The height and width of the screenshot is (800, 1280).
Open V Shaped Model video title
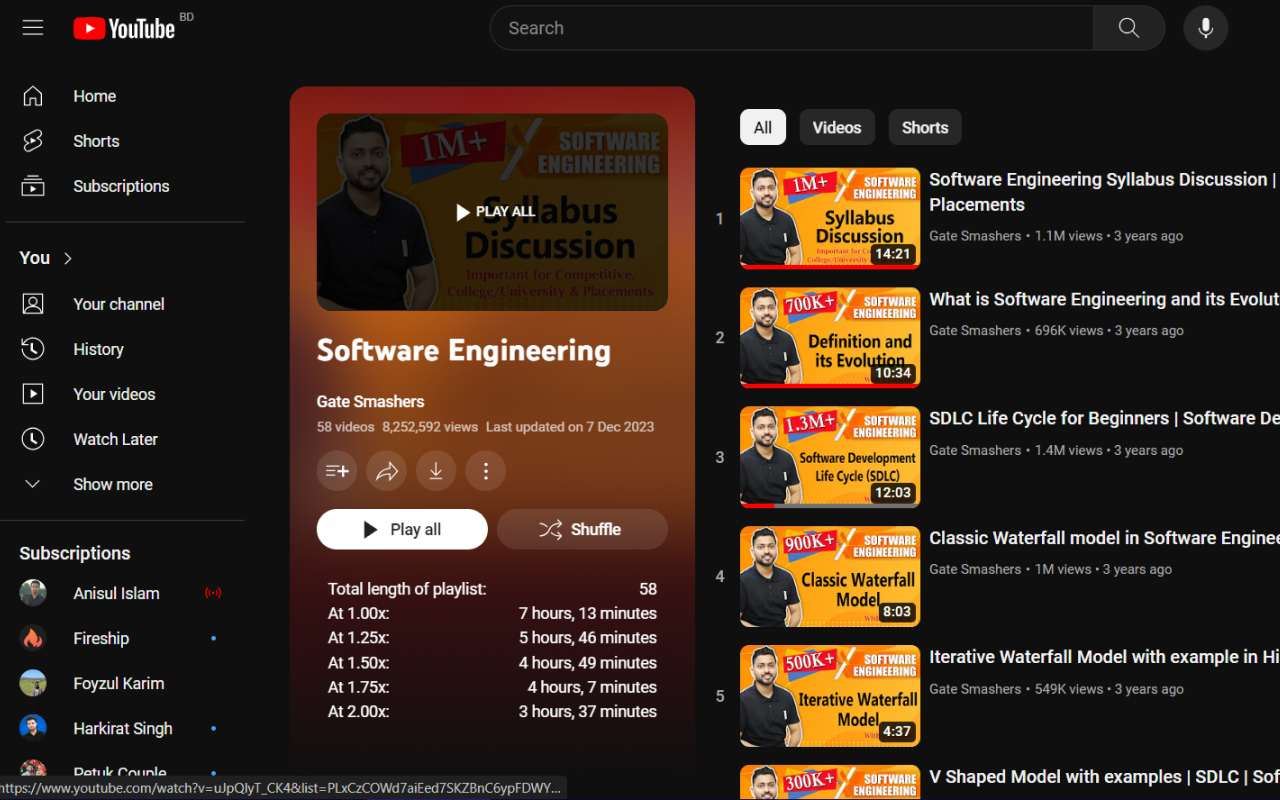1104,777
